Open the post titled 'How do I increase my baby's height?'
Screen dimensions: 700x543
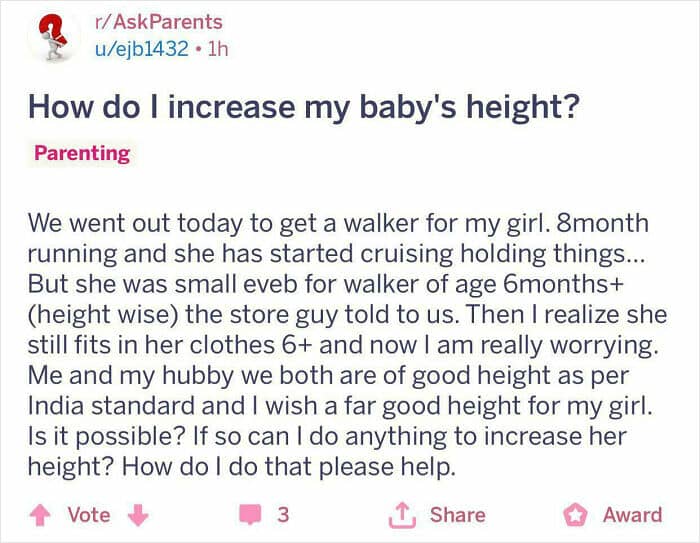tap(303, 104)
